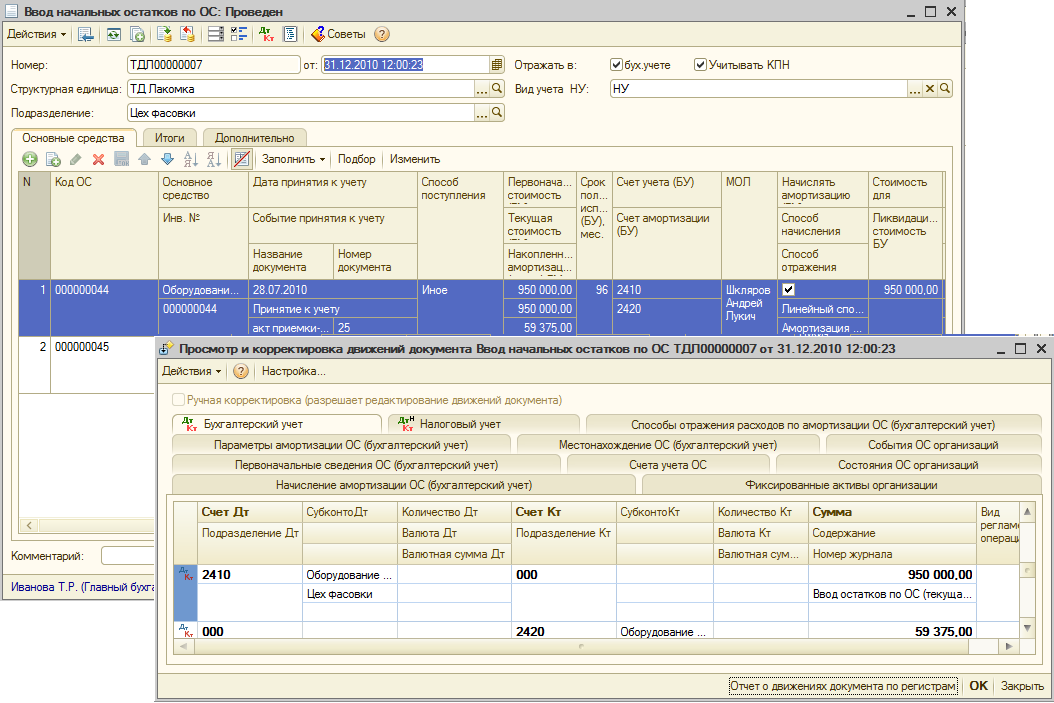This screenshot has width=1054, height=703.
Task: Delete the selected row with red X
Action: 98,159
